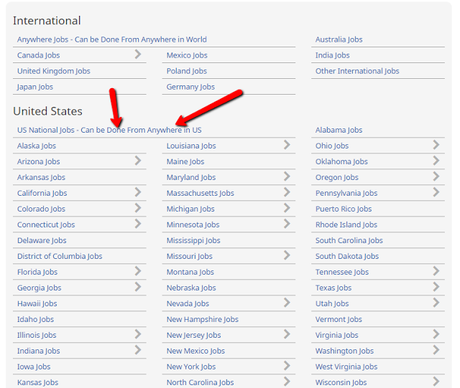Expand the Ohio Jobs chevron
This screenshot has width=460, height=388.
tap(436, 145)
